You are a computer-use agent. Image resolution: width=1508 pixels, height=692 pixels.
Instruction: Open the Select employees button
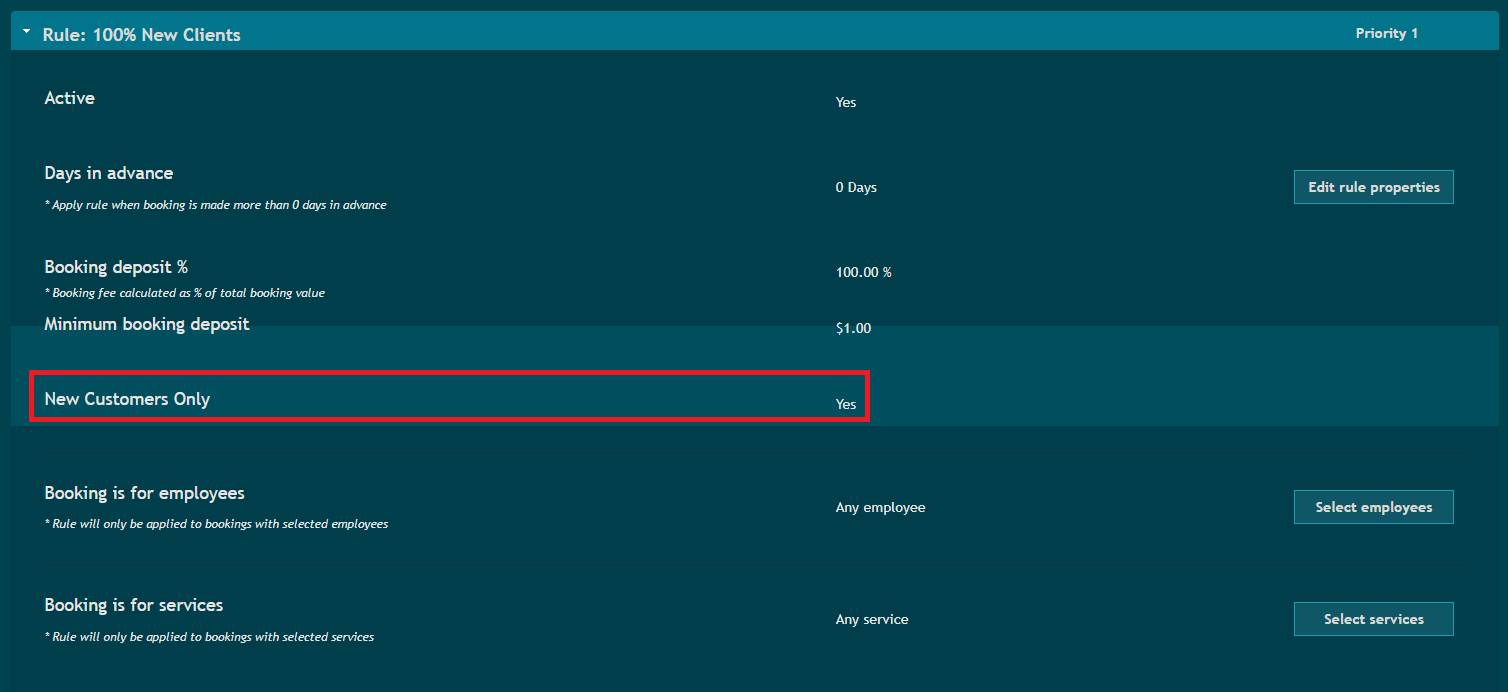click(x=1373, y=507)
